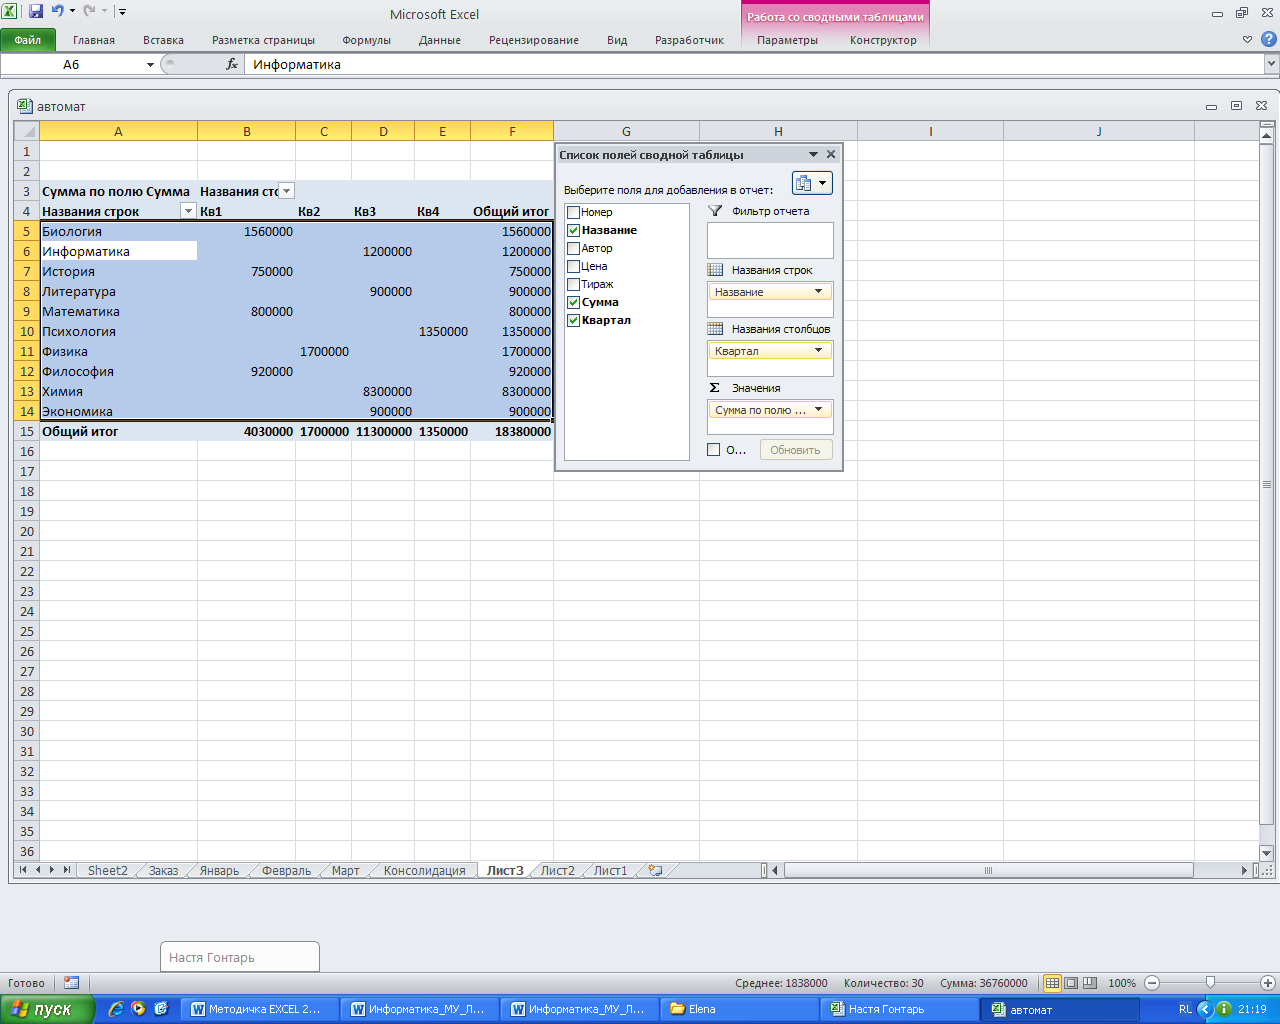This screenshot has width=1280, height=1024.
Task: Click the horizontal scrollbar right arrow
Action: click(x=1244, y=870)
